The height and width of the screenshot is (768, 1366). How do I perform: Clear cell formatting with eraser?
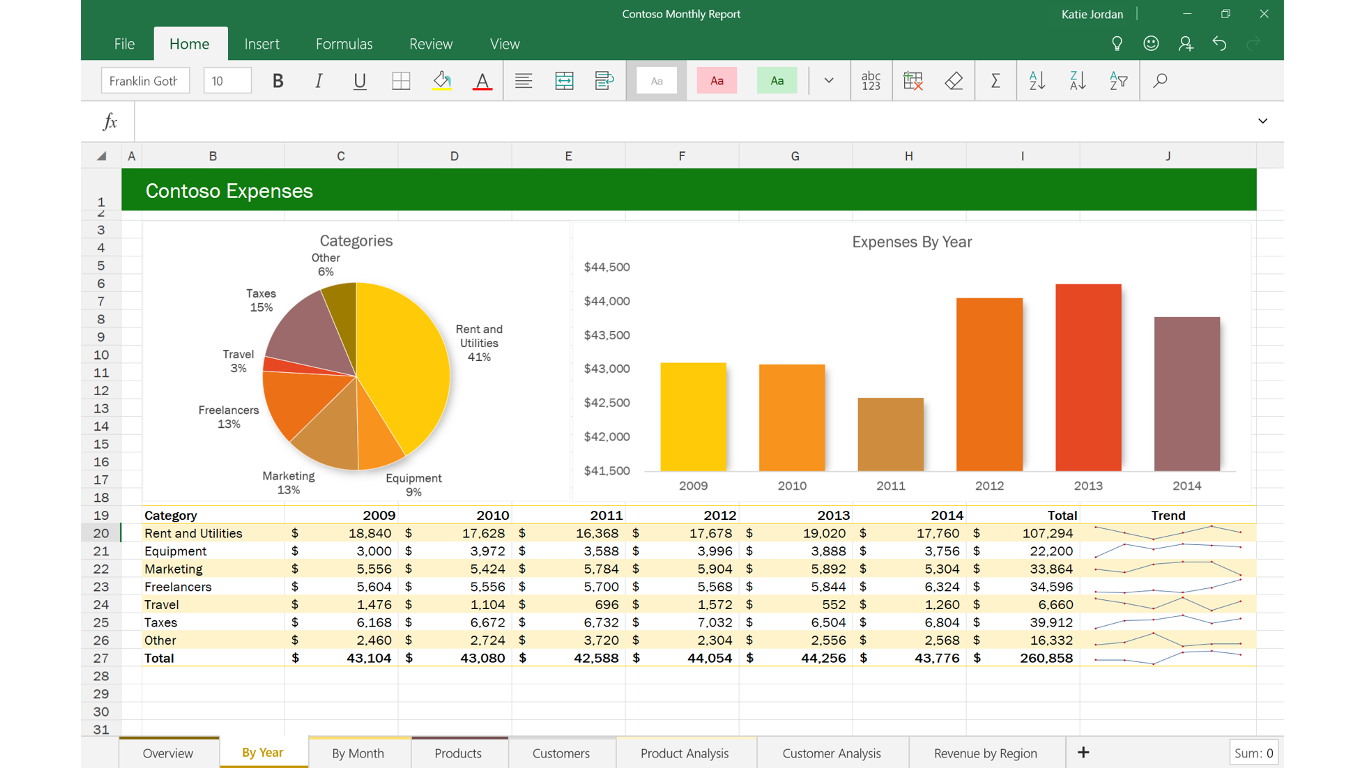point(953,80)
